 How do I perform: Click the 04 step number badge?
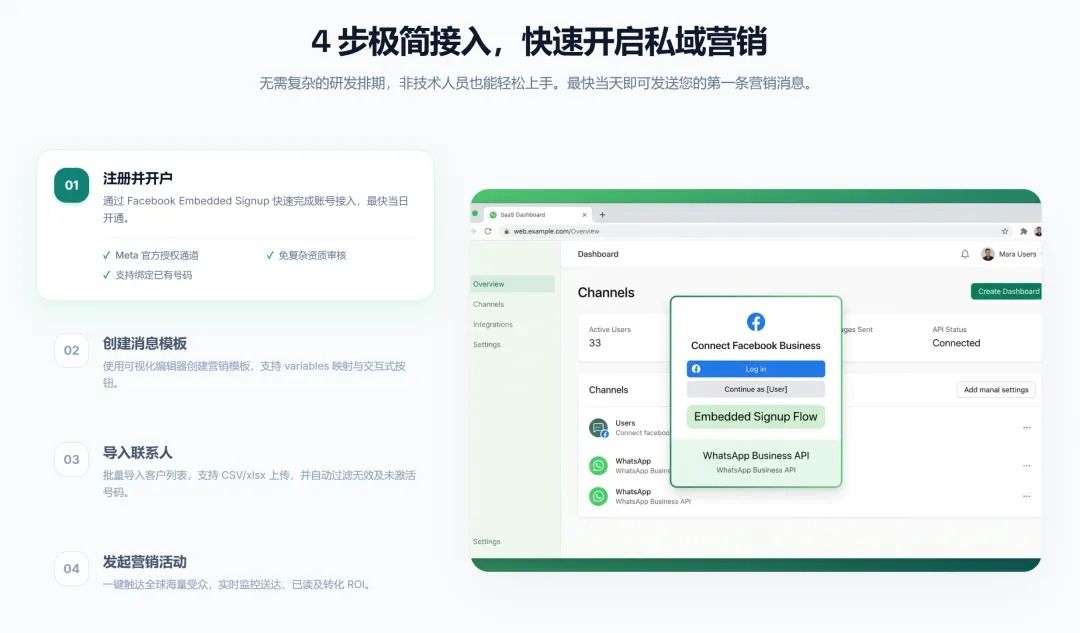(x=72, y=569)
